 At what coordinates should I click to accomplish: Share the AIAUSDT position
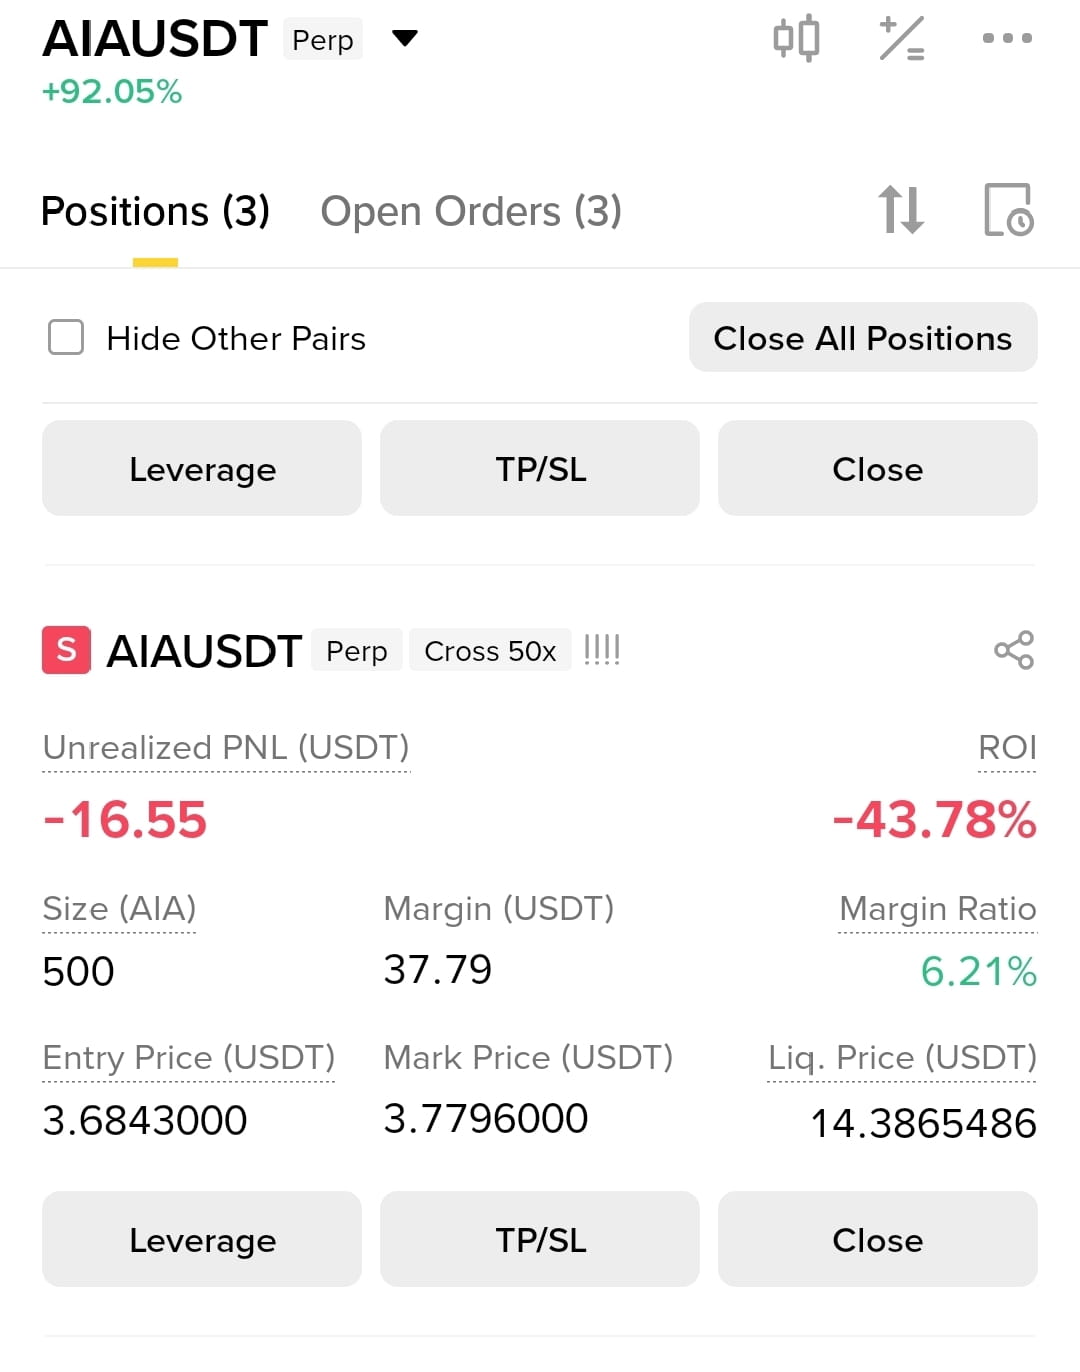1014,650
